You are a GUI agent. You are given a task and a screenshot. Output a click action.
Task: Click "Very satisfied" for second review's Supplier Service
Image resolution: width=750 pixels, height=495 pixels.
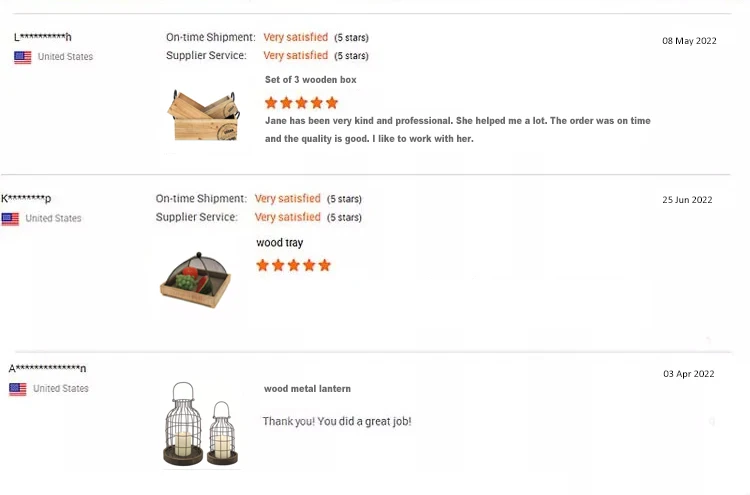(x=287, y=217)
